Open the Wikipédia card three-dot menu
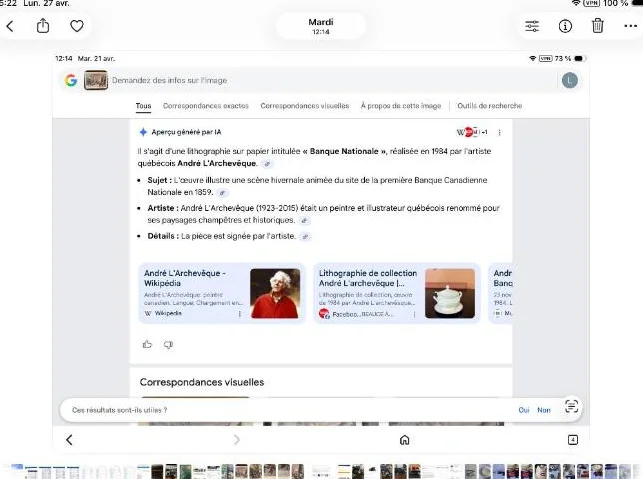This screenshot has height=479, width=643. [240, 314]
